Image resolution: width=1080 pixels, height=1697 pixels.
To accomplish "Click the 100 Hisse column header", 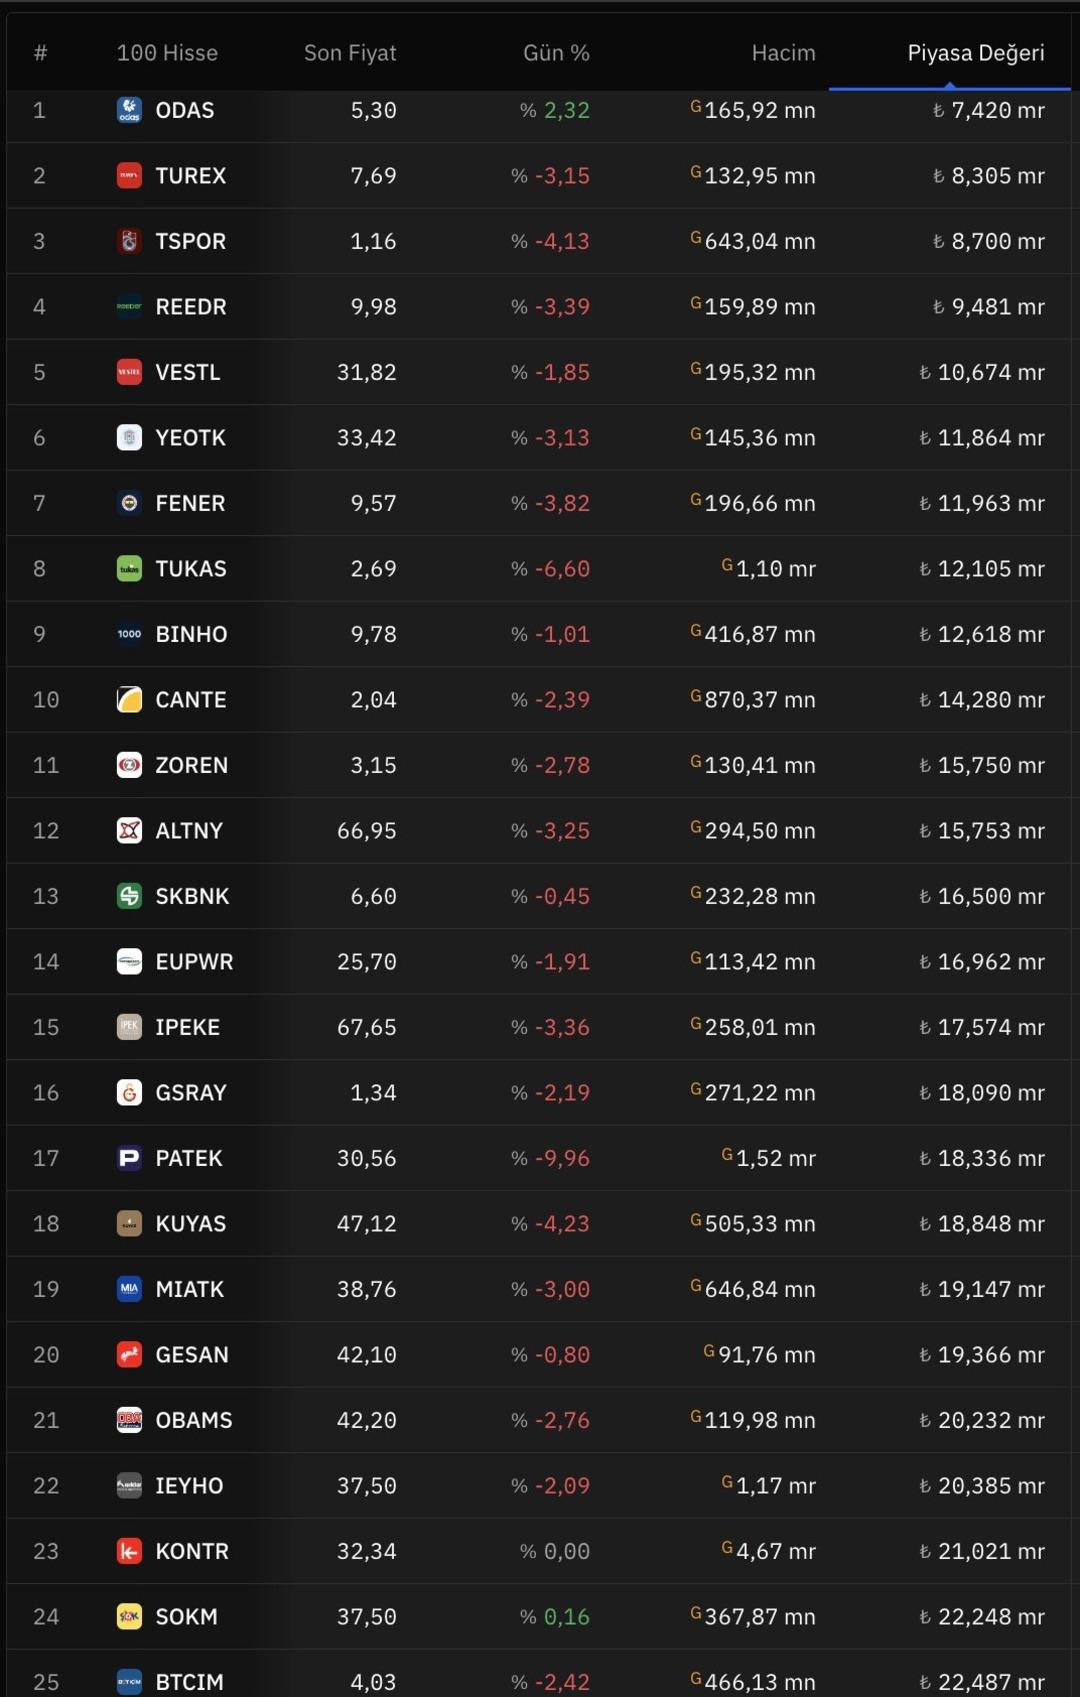I will click(167, 53).
